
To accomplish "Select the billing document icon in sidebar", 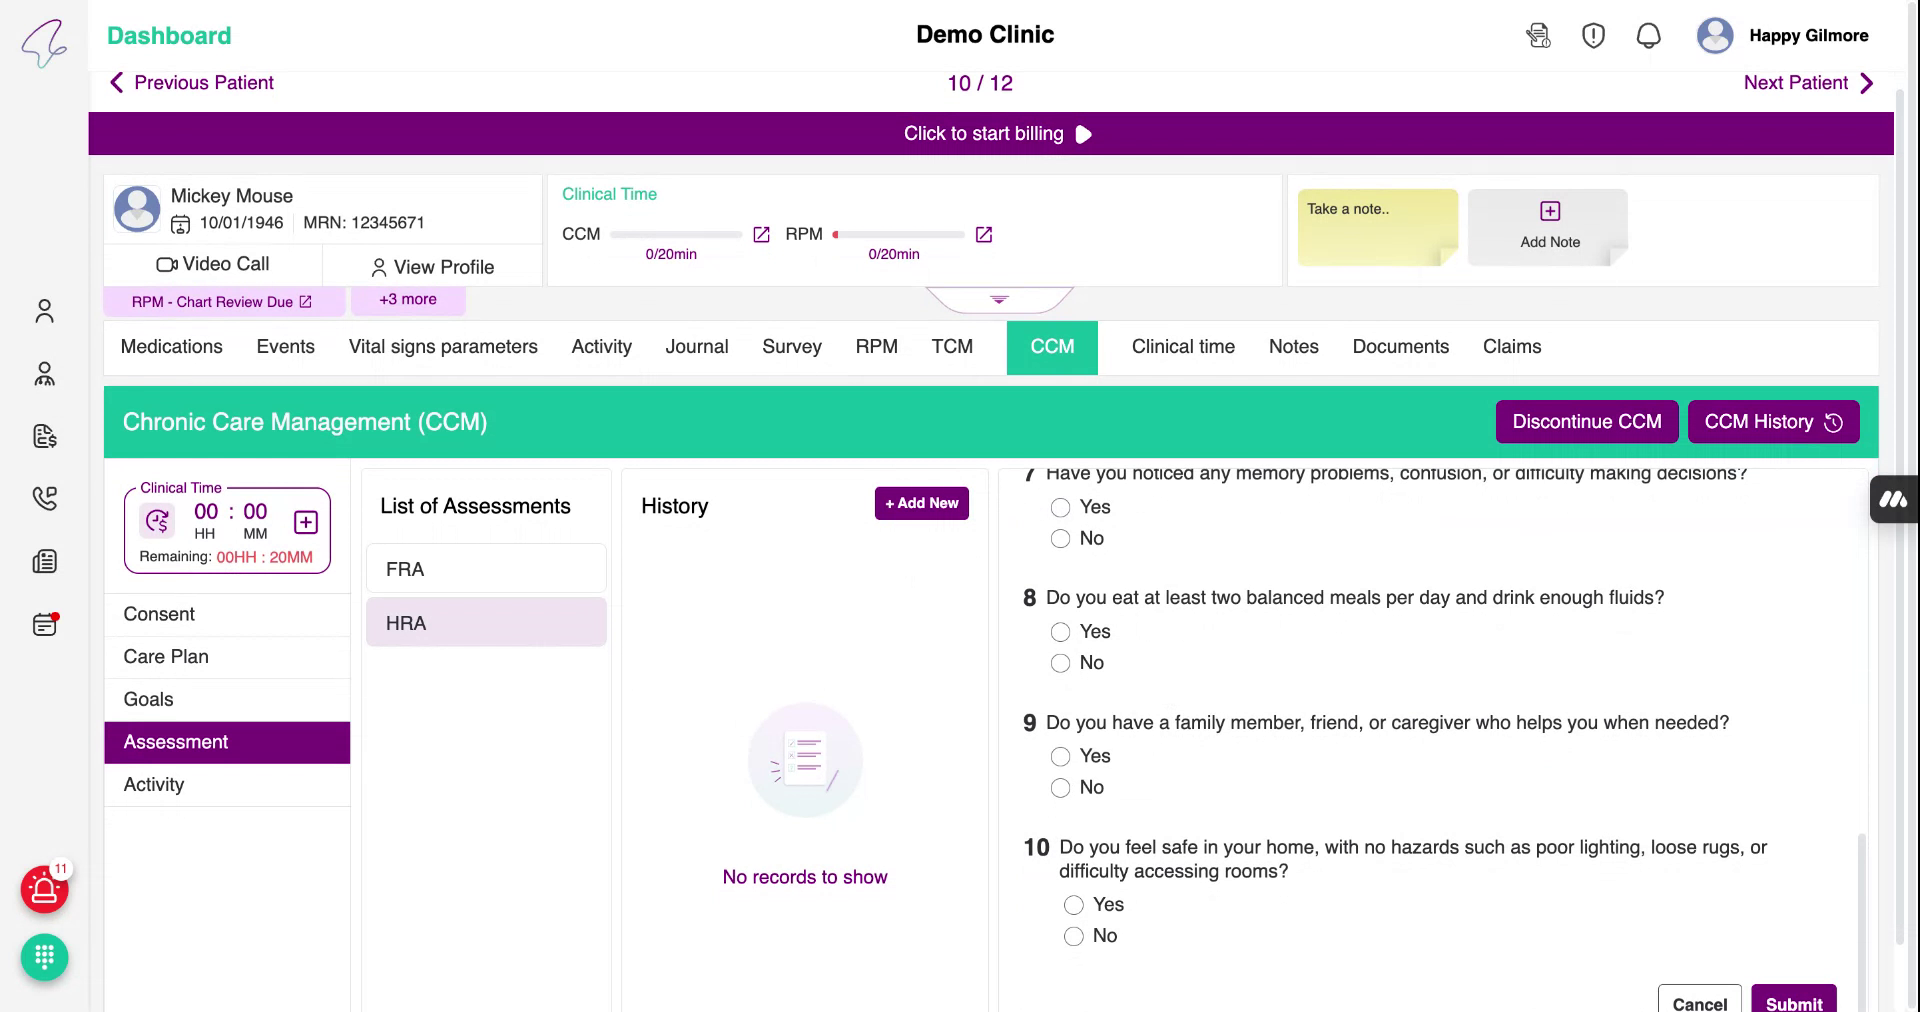I will [x=44, y=437].
